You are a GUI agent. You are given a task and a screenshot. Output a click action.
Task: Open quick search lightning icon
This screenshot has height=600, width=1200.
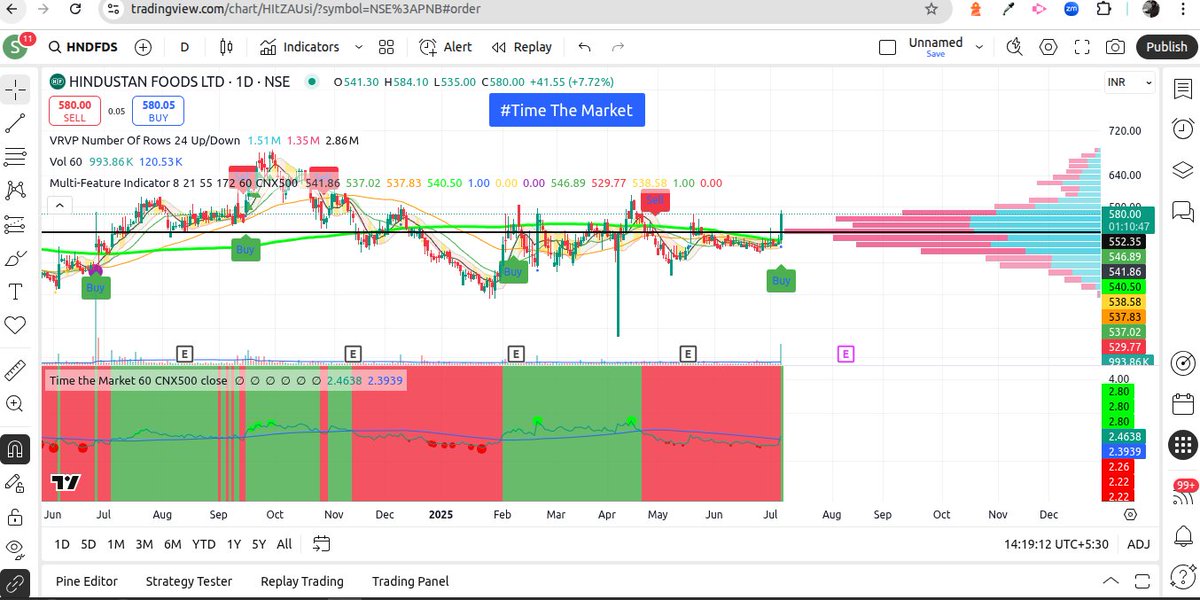point(1015,47)
